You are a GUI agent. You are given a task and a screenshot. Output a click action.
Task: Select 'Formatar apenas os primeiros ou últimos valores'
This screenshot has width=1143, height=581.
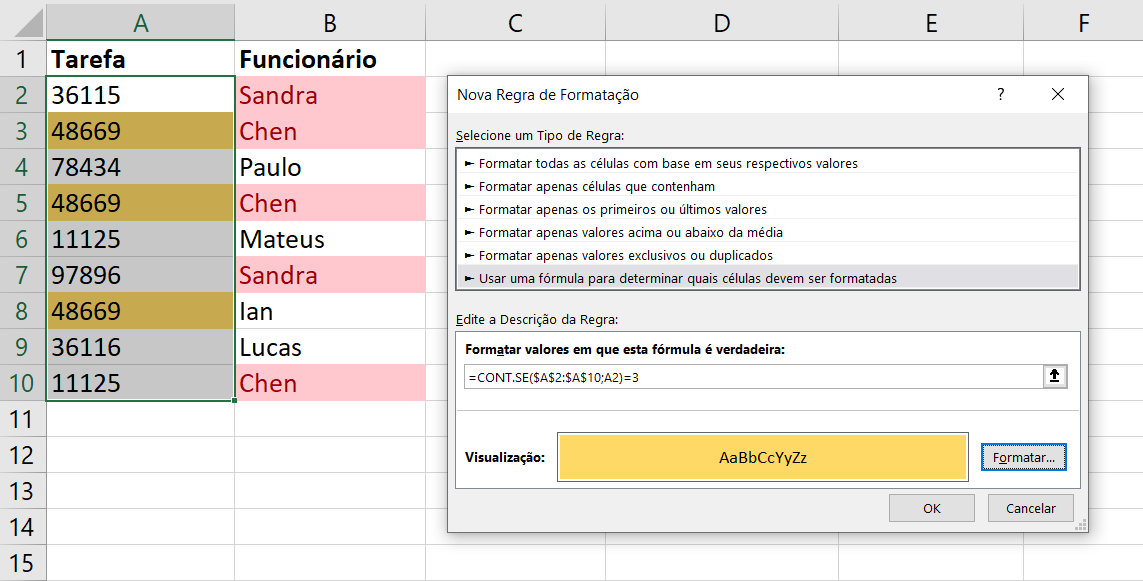pos(767,209)
